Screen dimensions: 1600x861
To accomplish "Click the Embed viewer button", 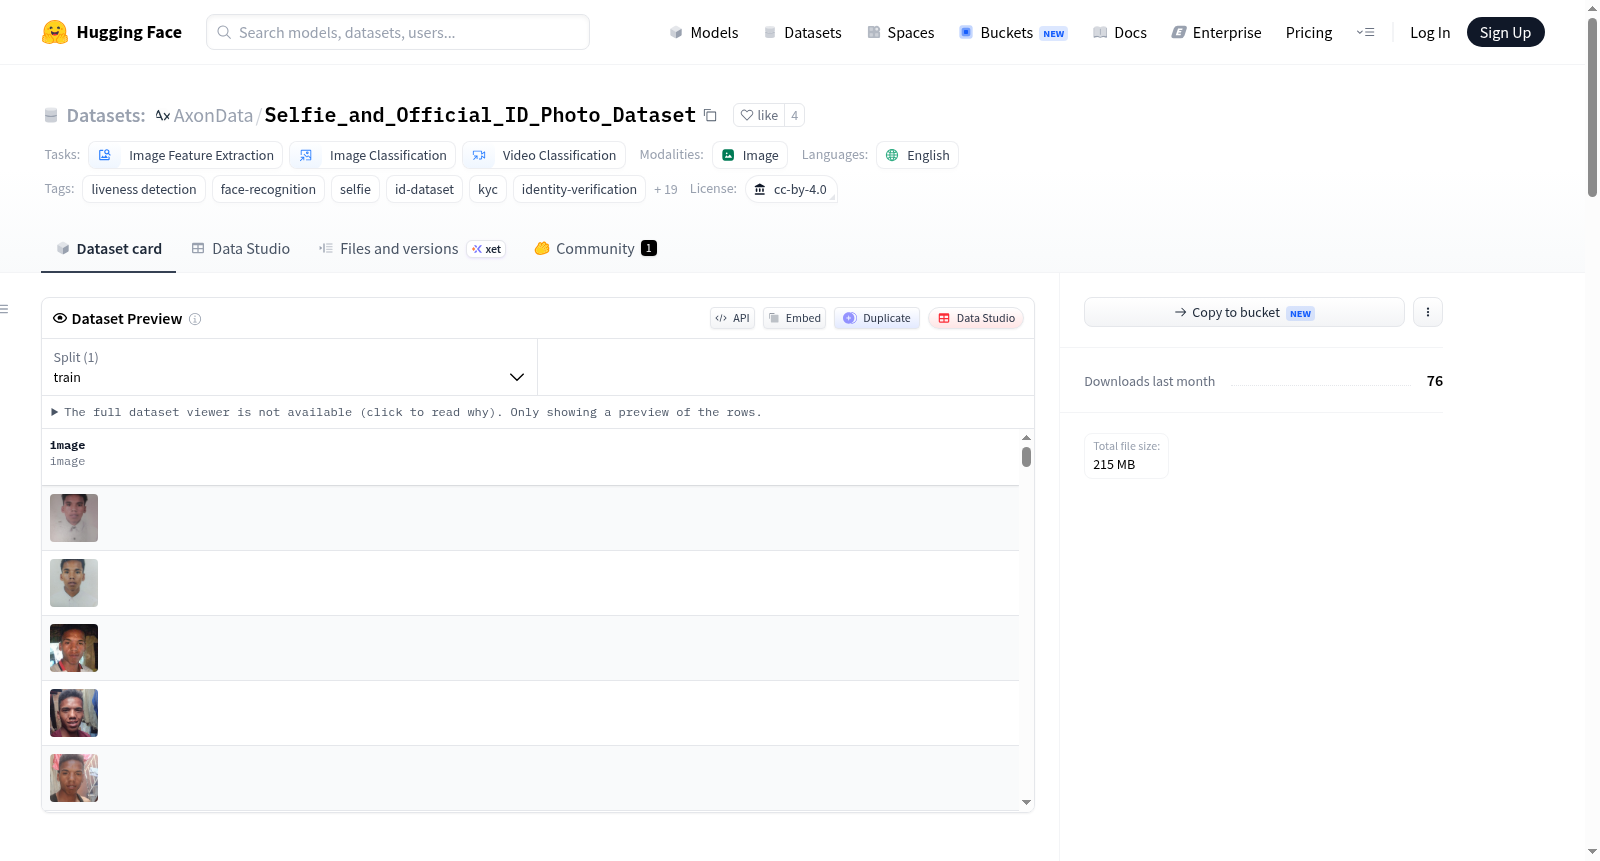I will pos(795,318).
